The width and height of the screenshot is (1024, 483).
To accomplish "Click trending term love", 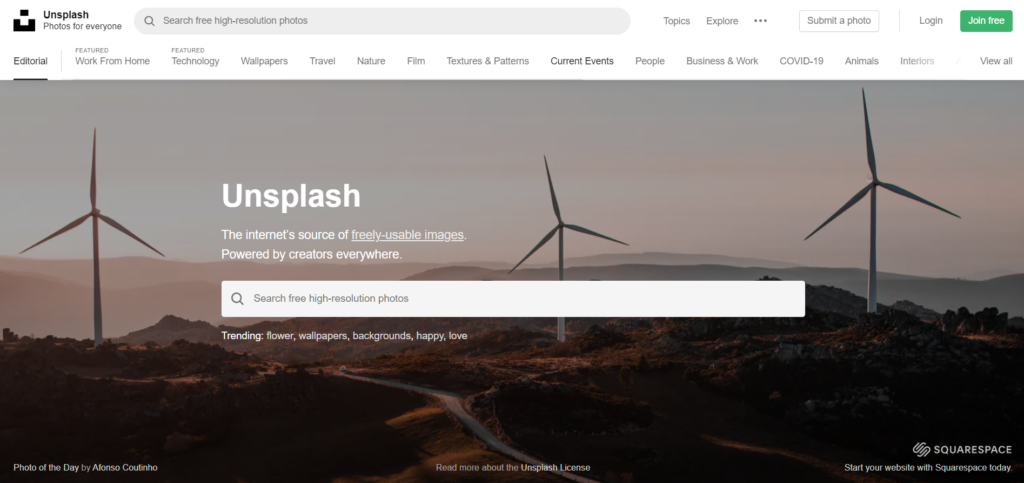I will pos(458,336).
